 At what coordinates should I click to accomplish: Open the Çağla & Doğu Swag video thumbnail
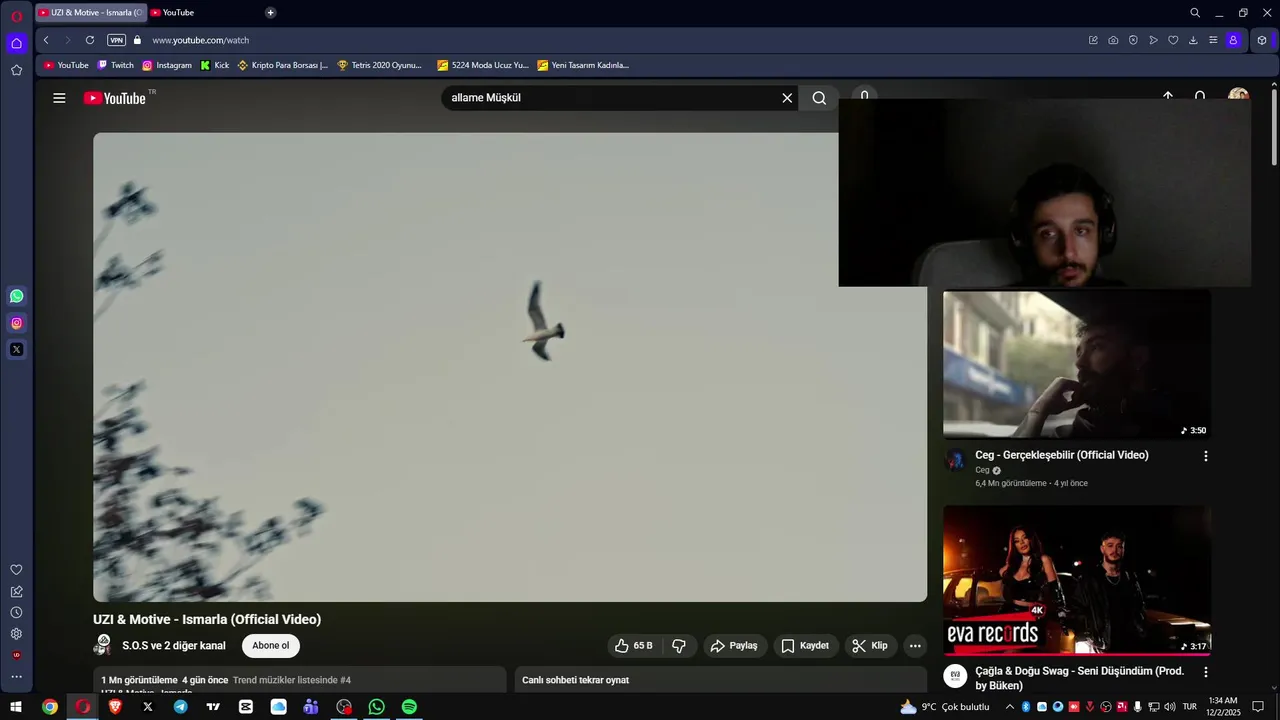[1077, 580]
